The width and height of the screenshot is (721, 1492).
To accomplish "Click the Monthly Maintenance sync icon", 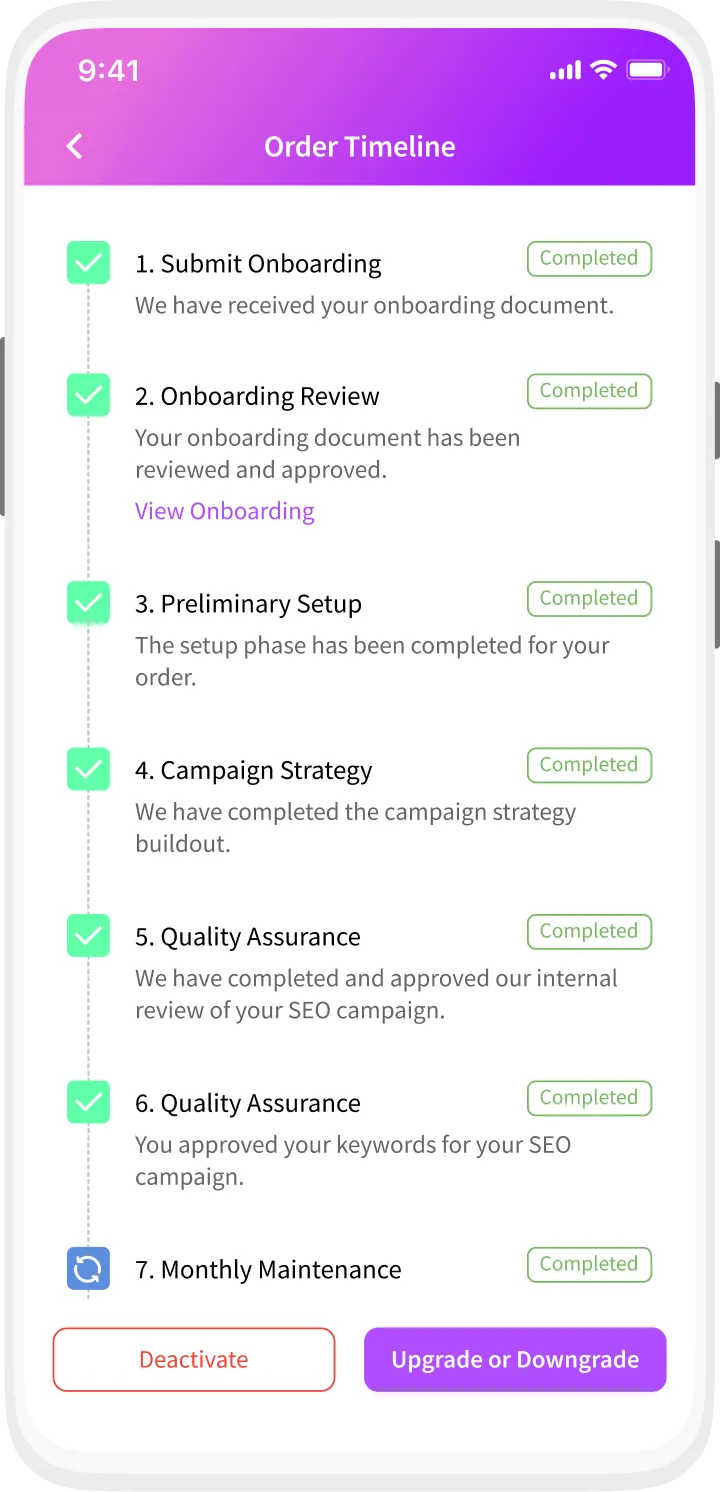I will (x=88, y=1269).
